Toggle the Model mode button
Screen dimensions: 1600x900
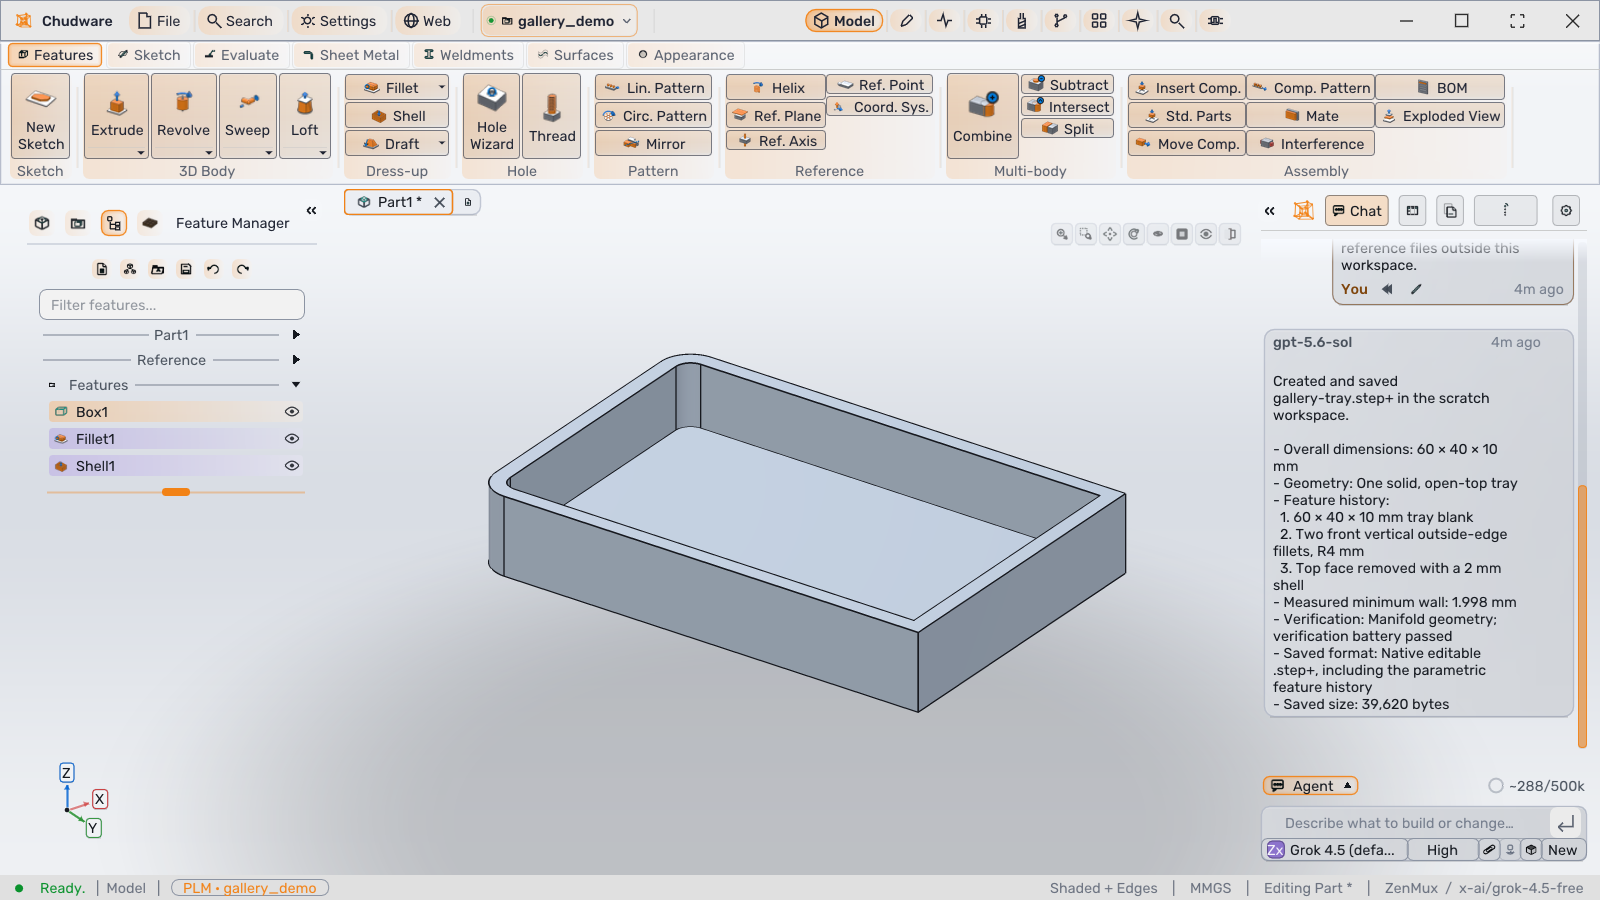point(844,21)
